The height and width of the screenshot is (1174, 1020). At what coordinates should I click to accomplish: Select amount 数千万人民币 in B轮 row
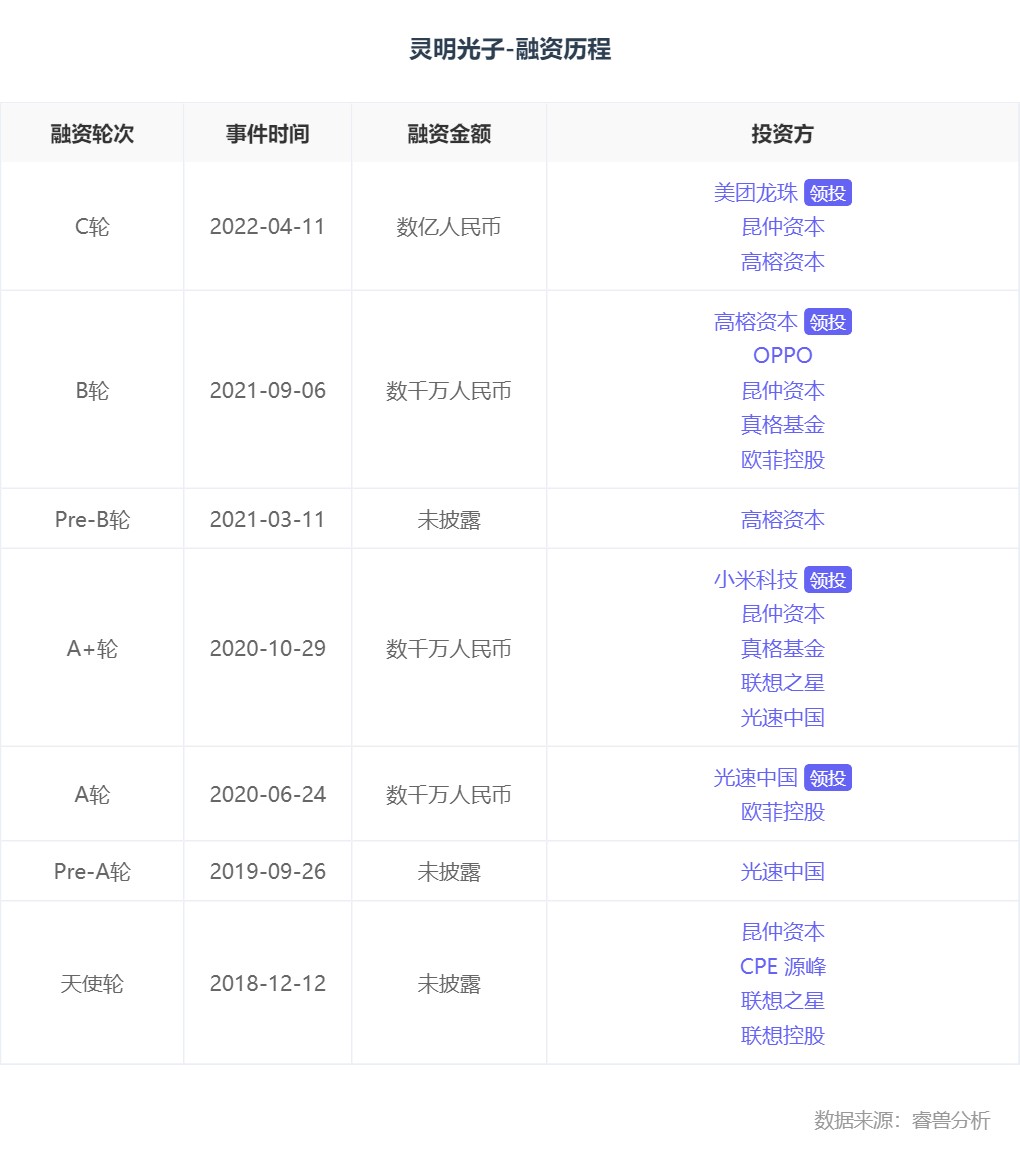pos(449,391)
